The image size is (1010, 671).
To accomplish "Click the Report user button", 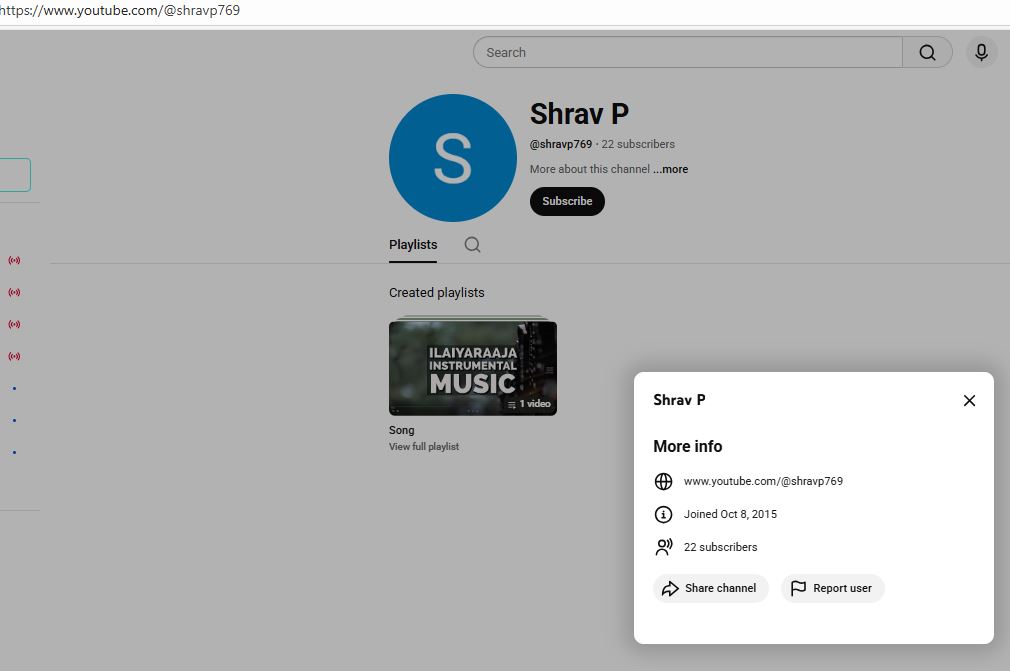I will (832, 588).
